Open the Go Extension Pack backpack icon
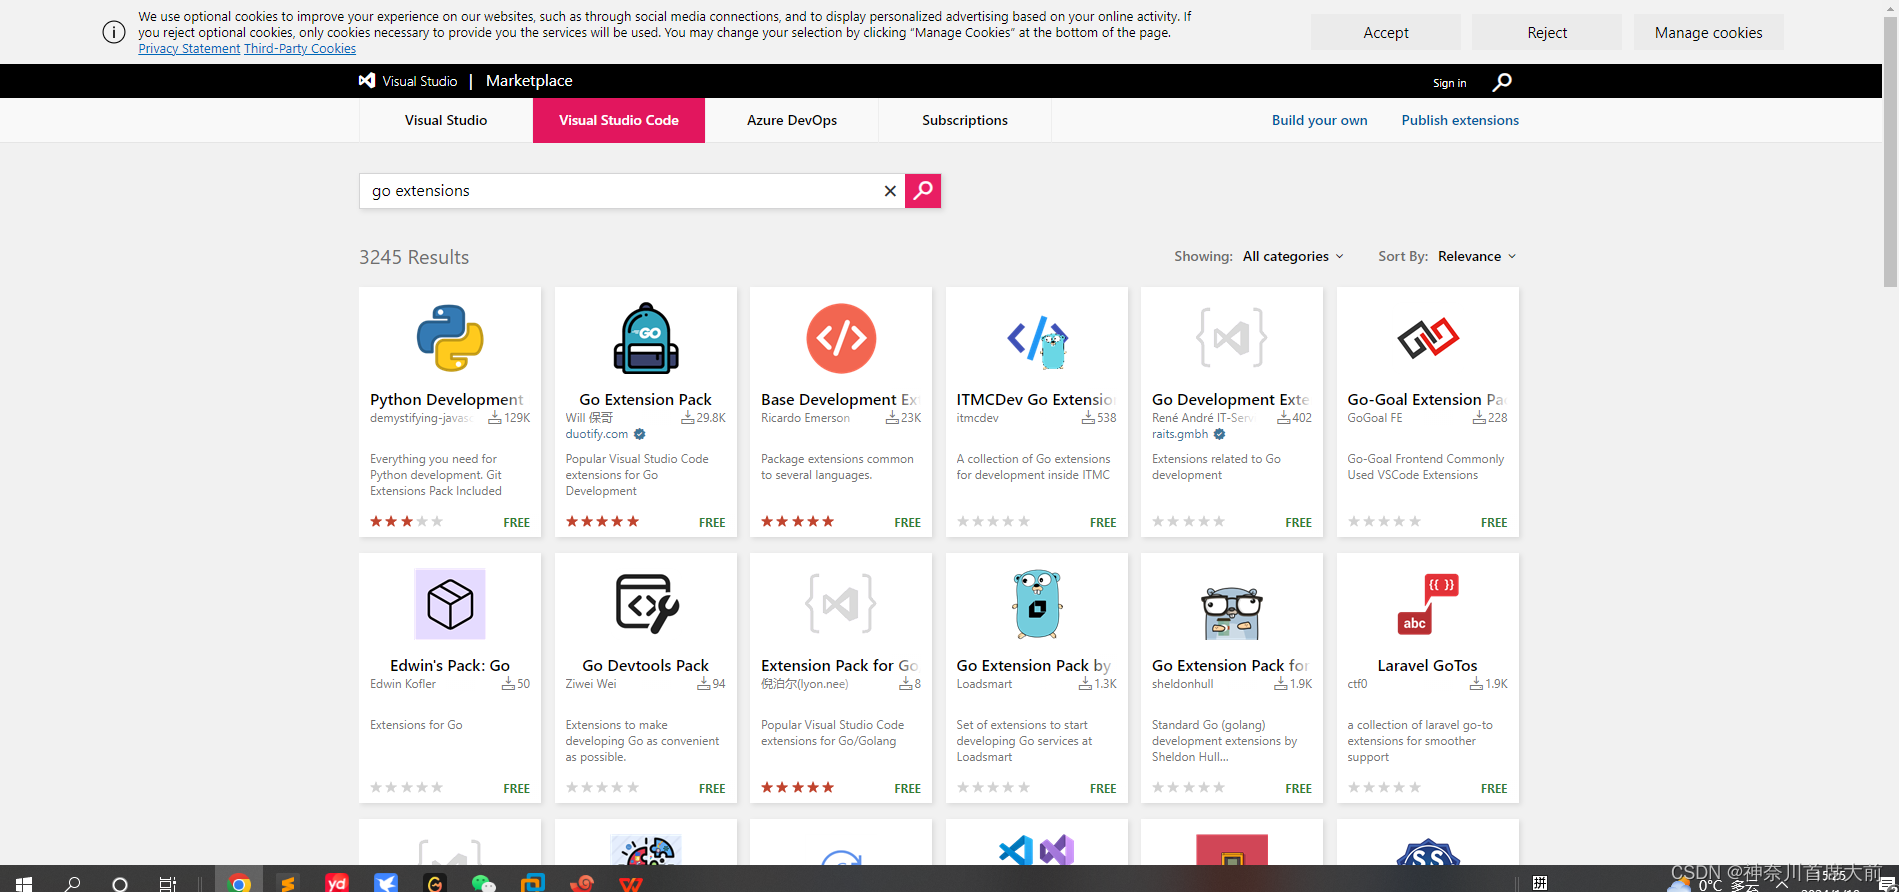This screenshot has width=1899, height=892. pos(646,338)
